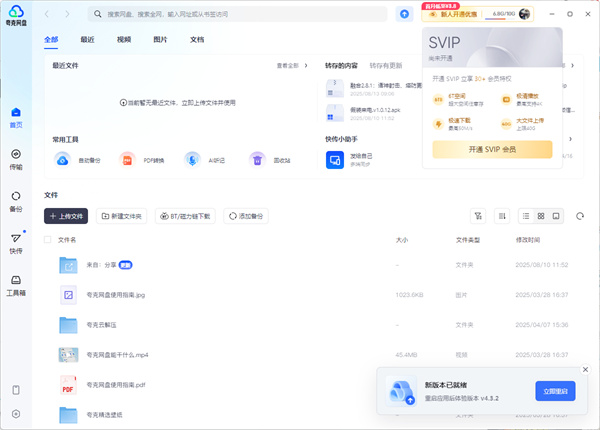Tick the select-all checkbox beside 文件名
The image size is (600, 430).
click(47, 240)
